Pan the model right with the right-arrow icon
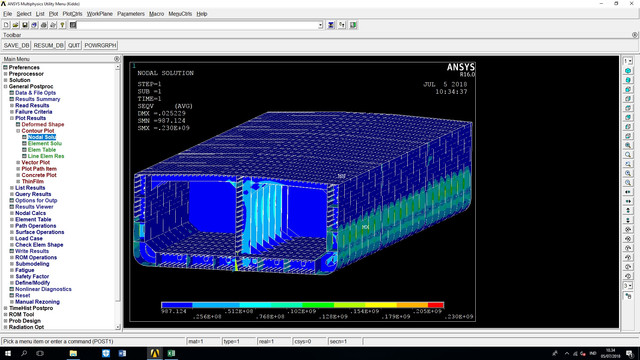 [628, 201]
